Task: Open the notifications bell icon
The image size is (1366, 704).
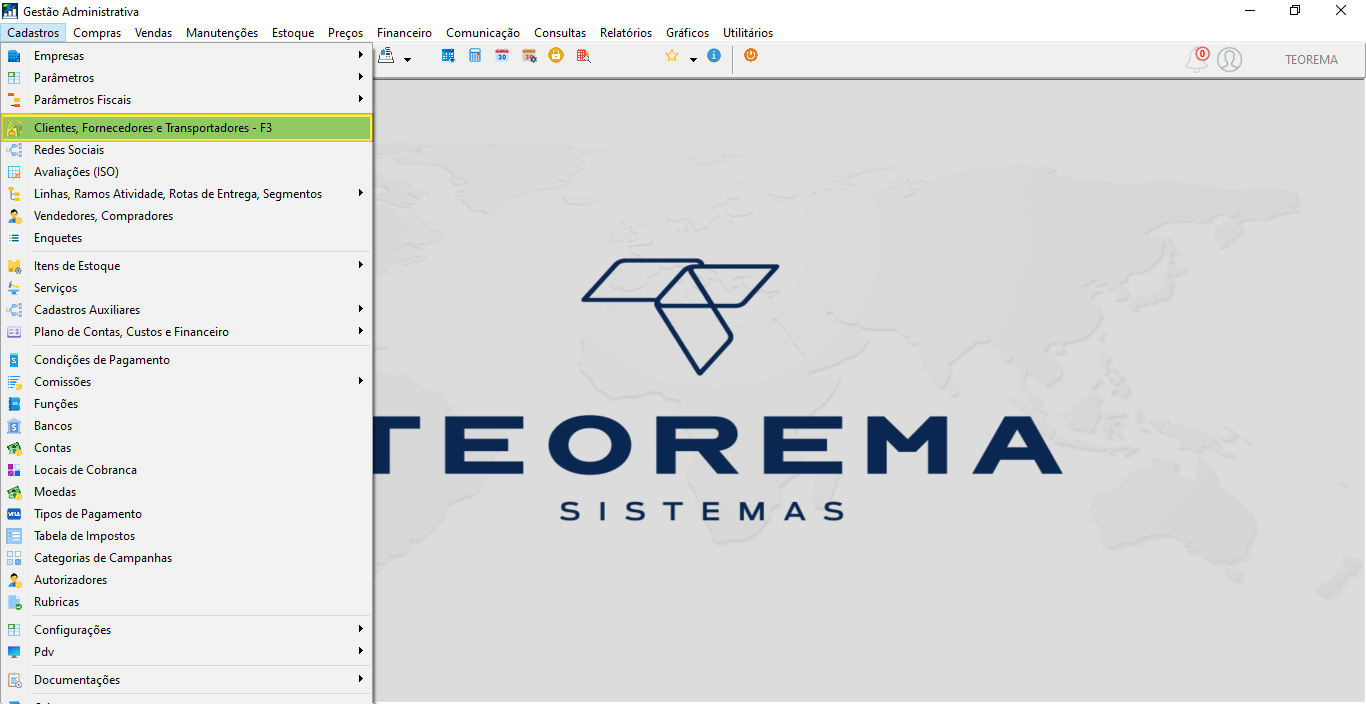Action: point(1196,60)
